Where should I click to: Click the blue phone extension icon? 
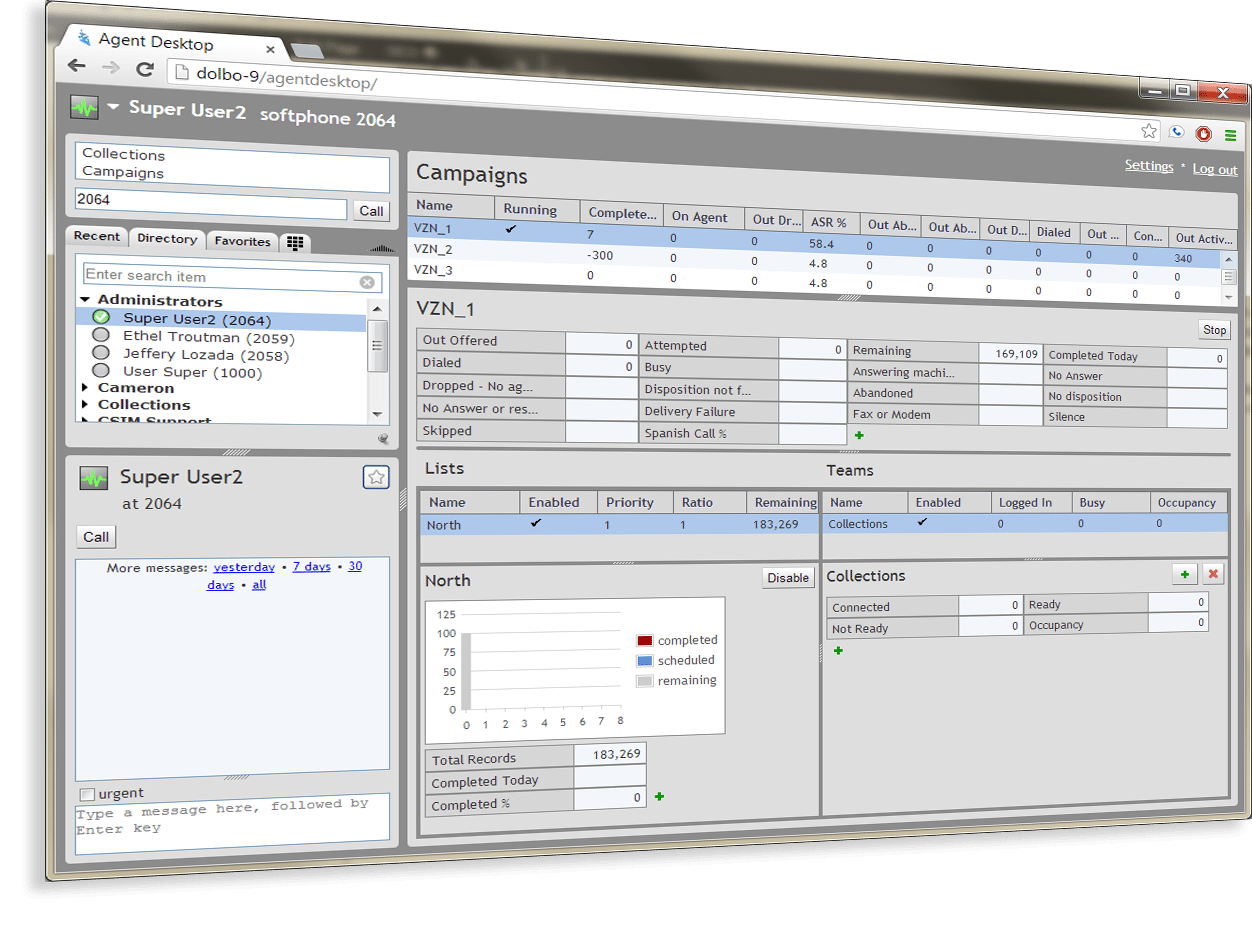click(1177, 132)
